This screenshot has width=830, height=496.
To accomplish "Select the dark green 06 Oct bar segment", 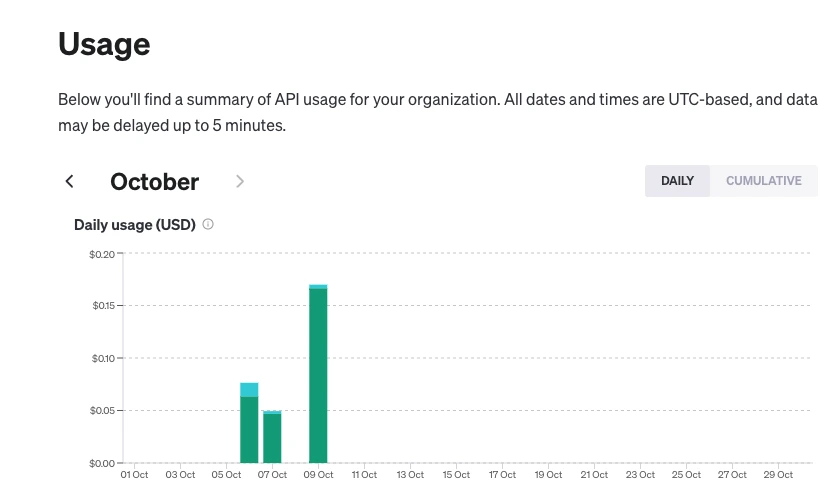I will click(249, 430).
